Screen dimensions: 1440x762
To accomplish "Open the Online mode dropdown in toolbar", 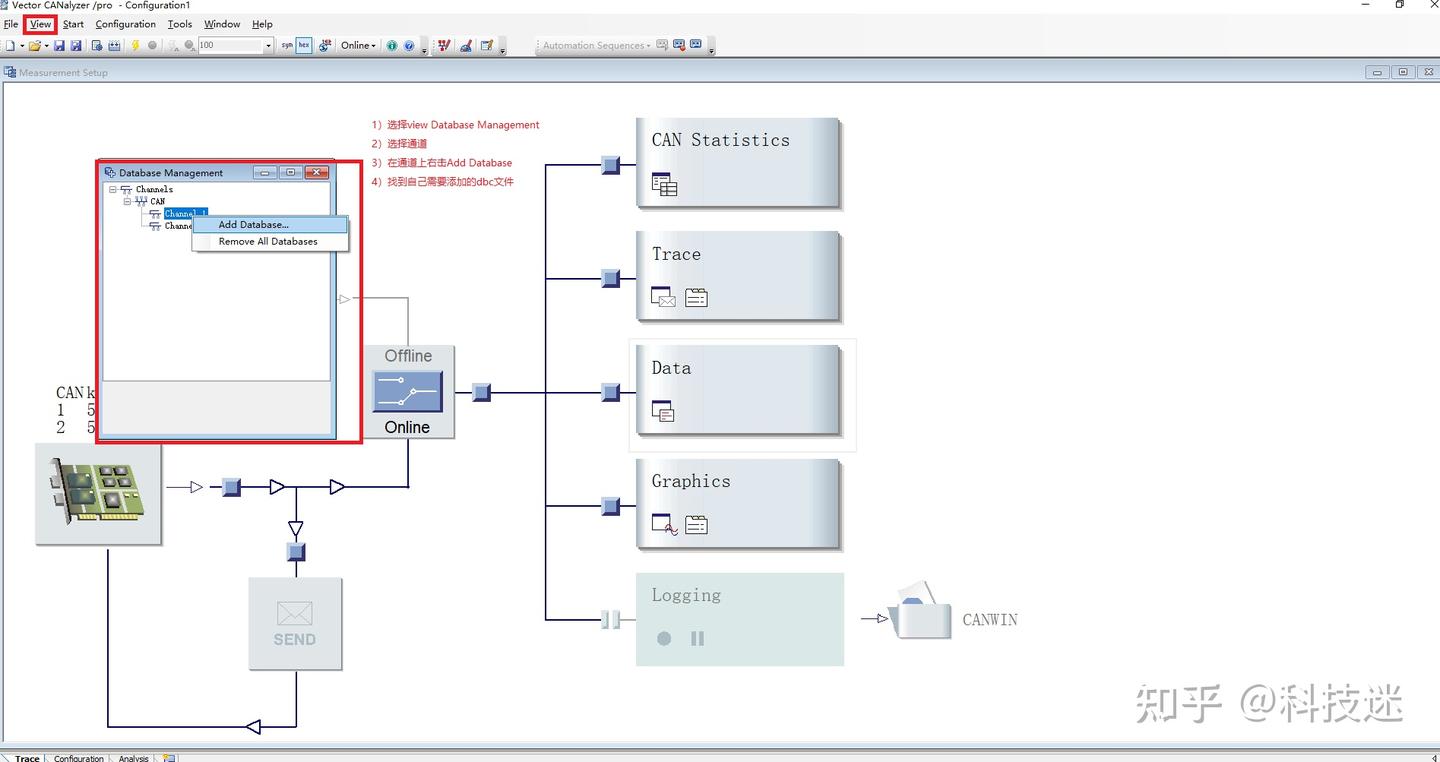I will tap(358, 45).
